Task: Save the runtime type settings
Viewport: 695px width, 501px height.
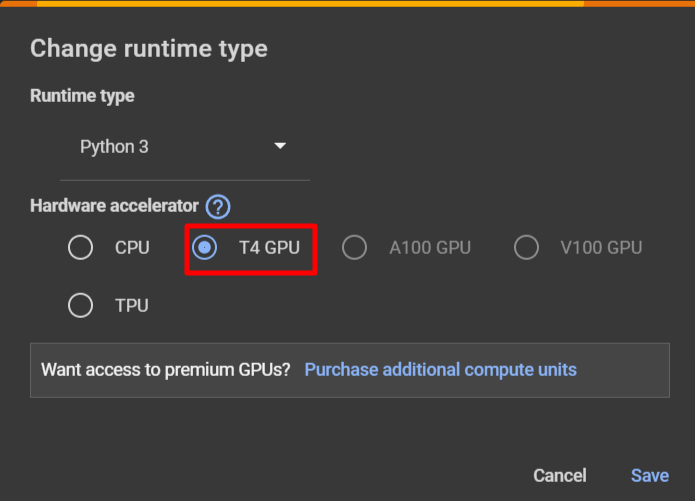Action: (x=650, y=476)
